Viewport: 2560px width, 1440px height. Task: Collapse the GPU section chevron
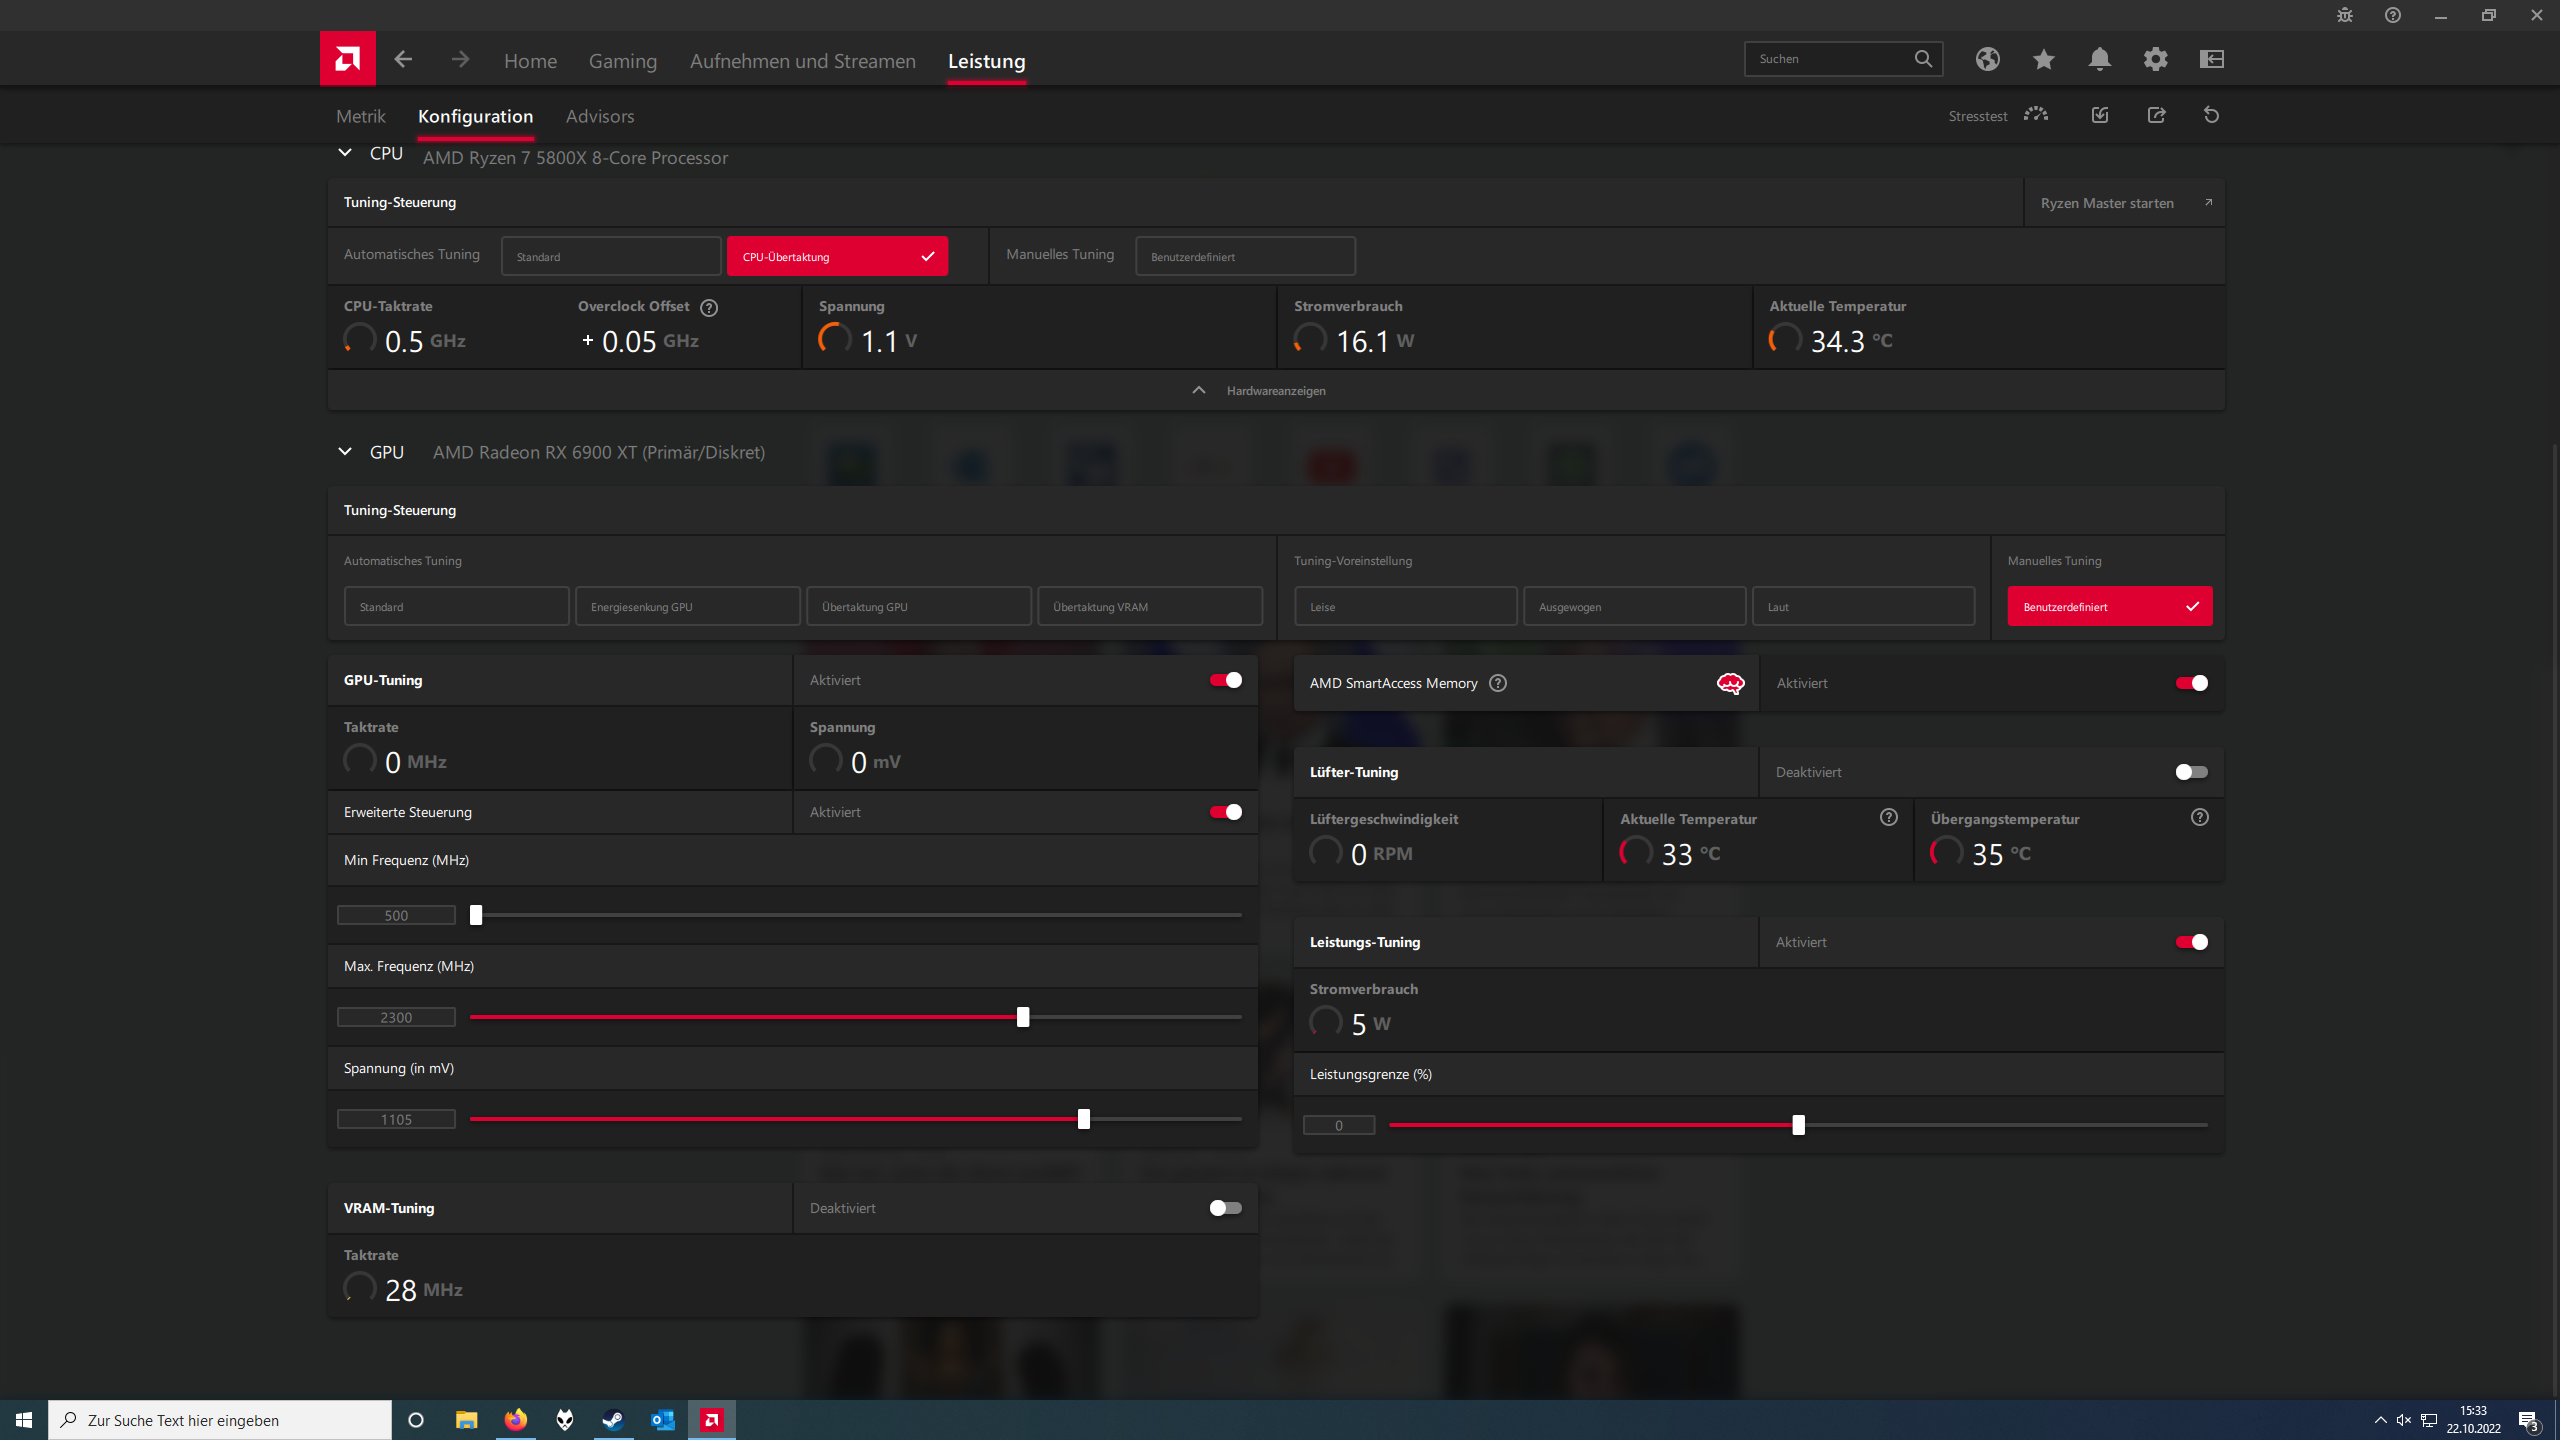pyautogui.click(x=345, y=452)
